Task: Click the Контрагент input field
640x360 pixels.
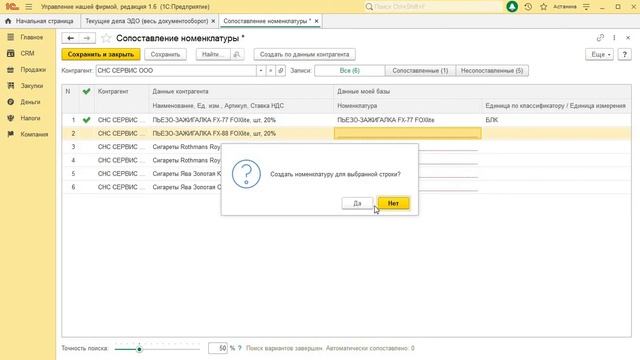Action: [x=176, y=71]
